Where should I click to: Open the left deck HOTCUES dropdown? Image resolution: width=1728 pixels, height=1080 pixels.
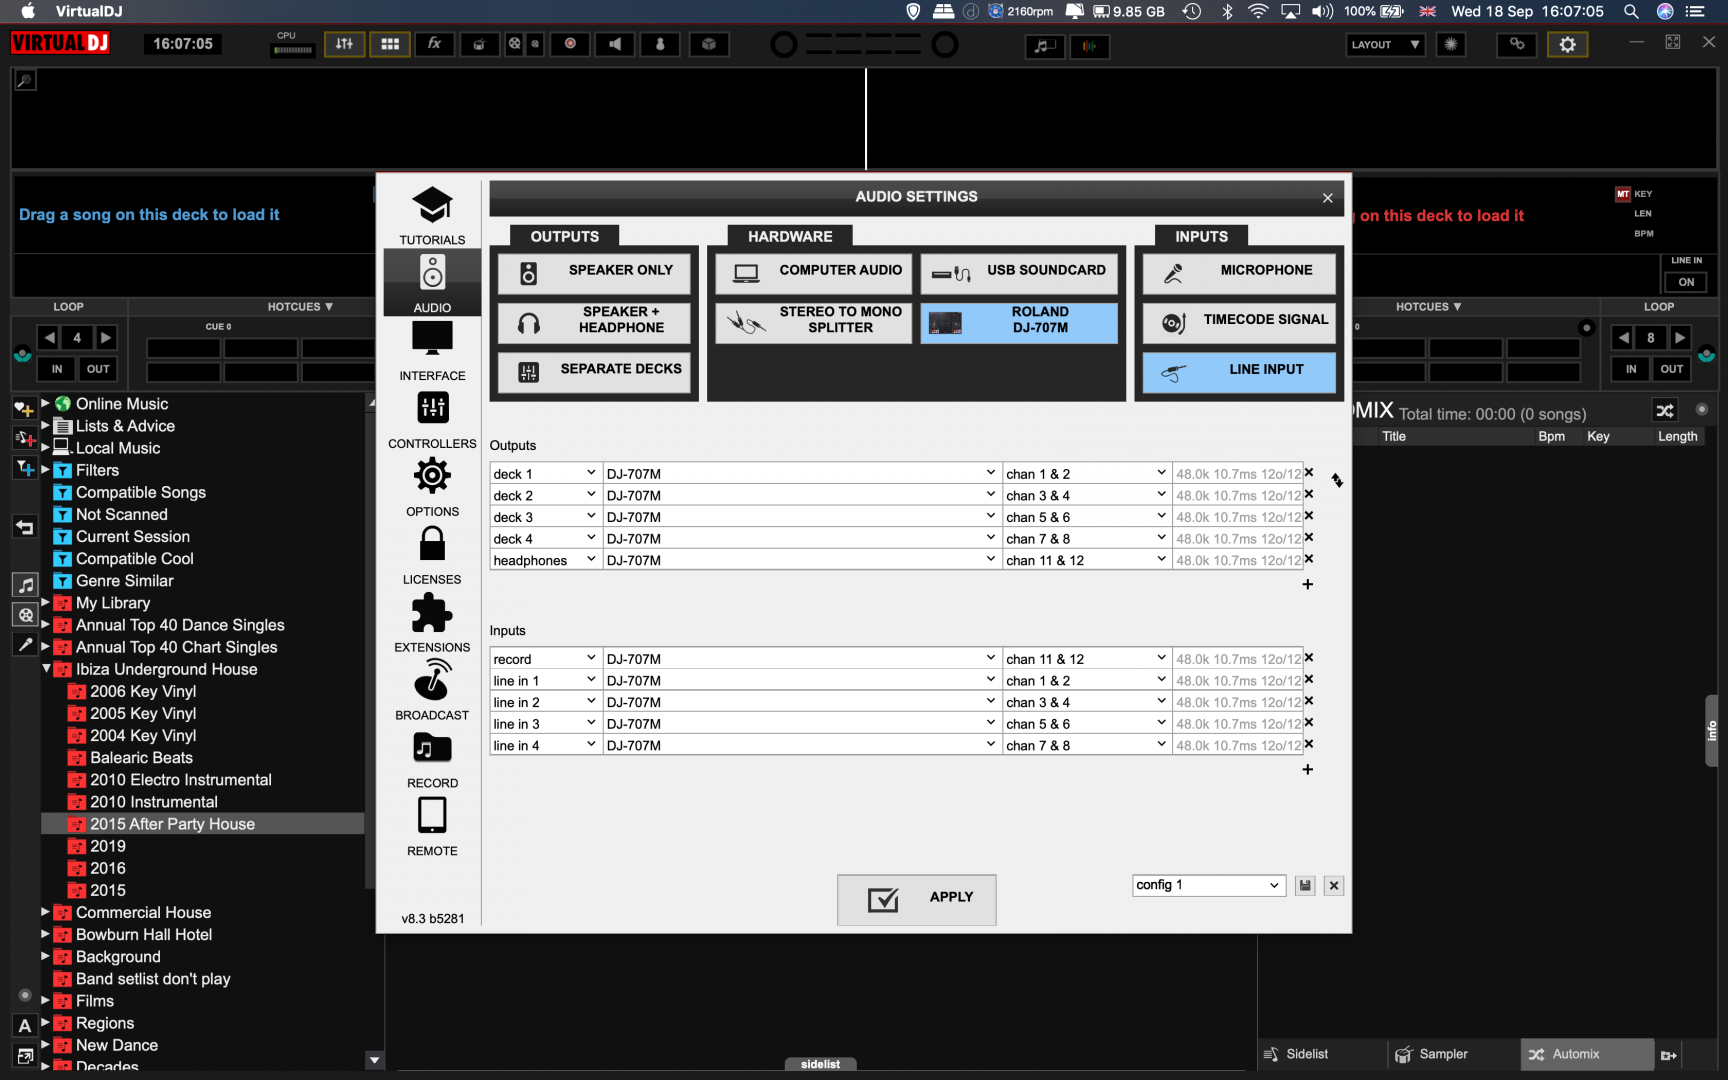pos(300,307)
